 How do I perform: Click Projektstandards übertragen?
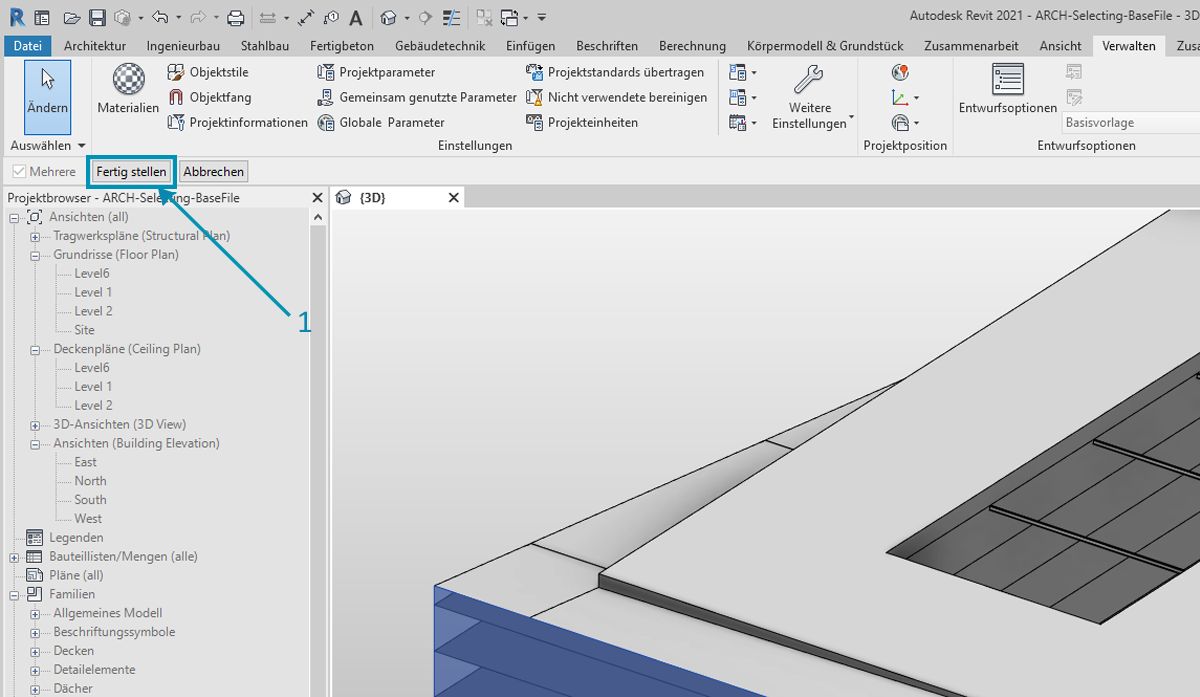click(x=614, y=72)
